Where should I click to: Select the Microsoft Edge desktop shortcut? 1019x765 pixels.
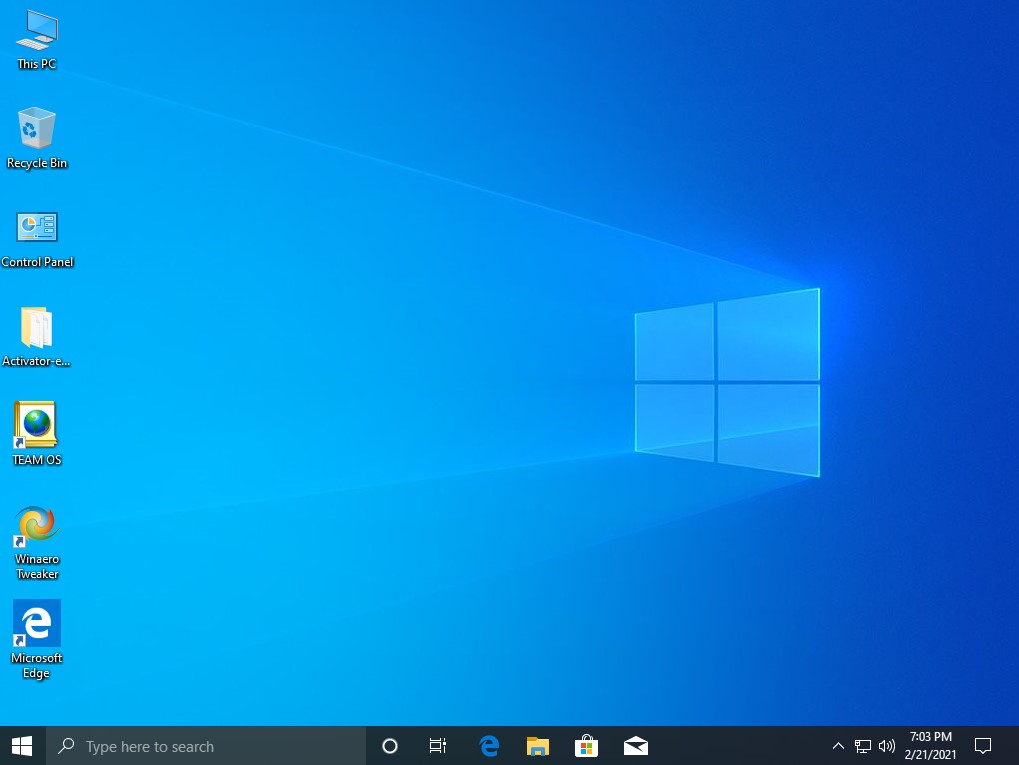(x=37, y=640)
